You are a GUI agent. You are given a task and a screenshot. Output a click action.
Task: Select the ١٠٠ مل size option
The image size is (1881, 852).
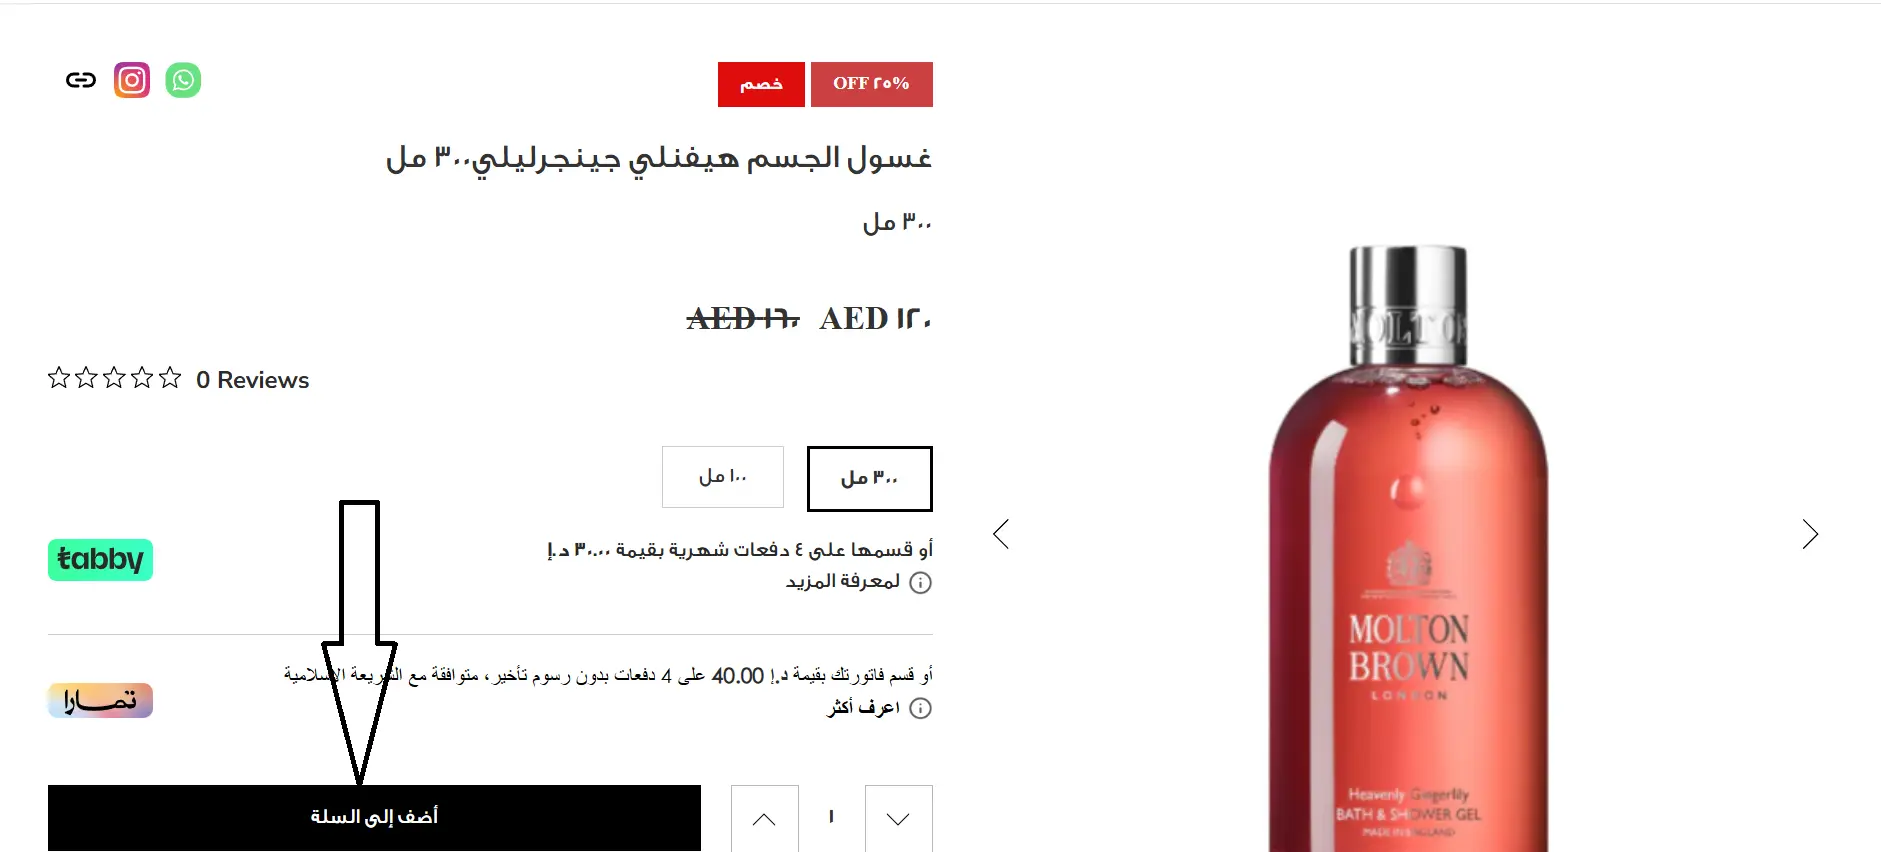point(723,477)
